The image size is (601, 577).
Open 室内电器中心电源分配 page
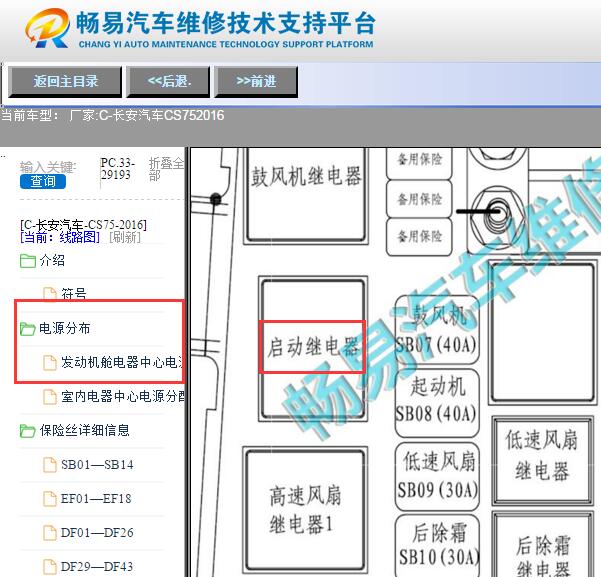pos(122,396)
